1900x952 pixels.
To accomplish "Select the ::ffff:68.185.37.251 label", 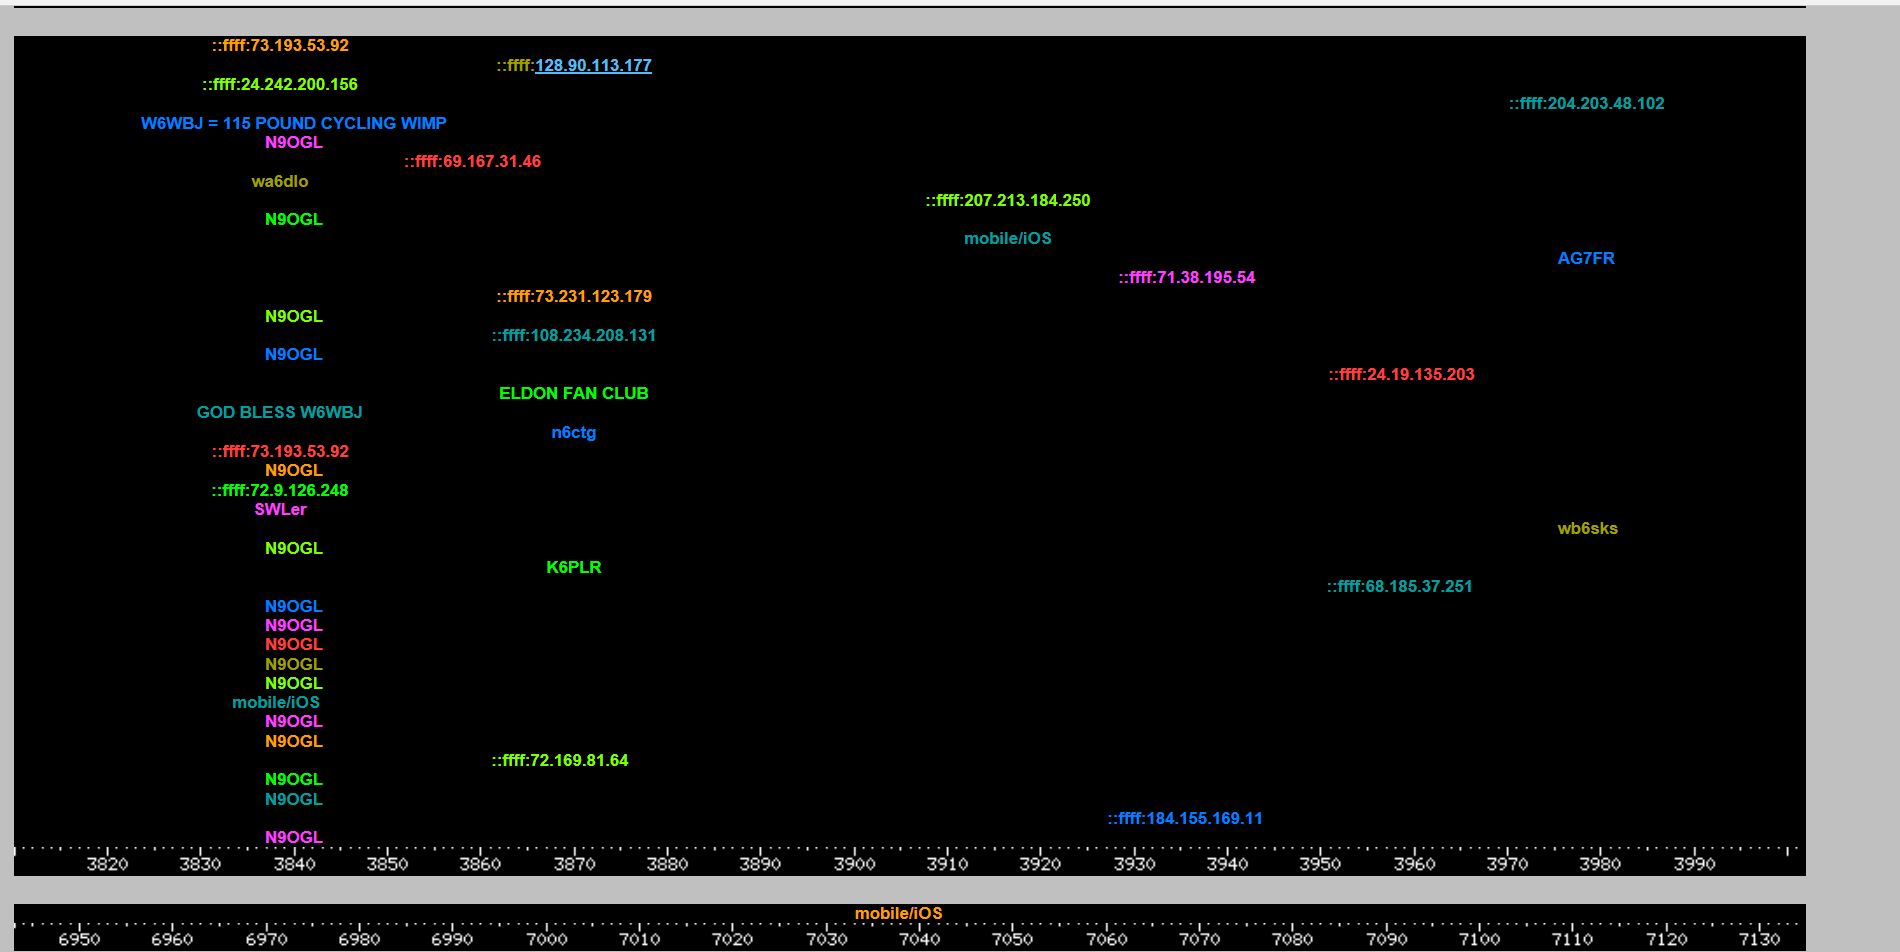I will click(x=1400, y=586).
